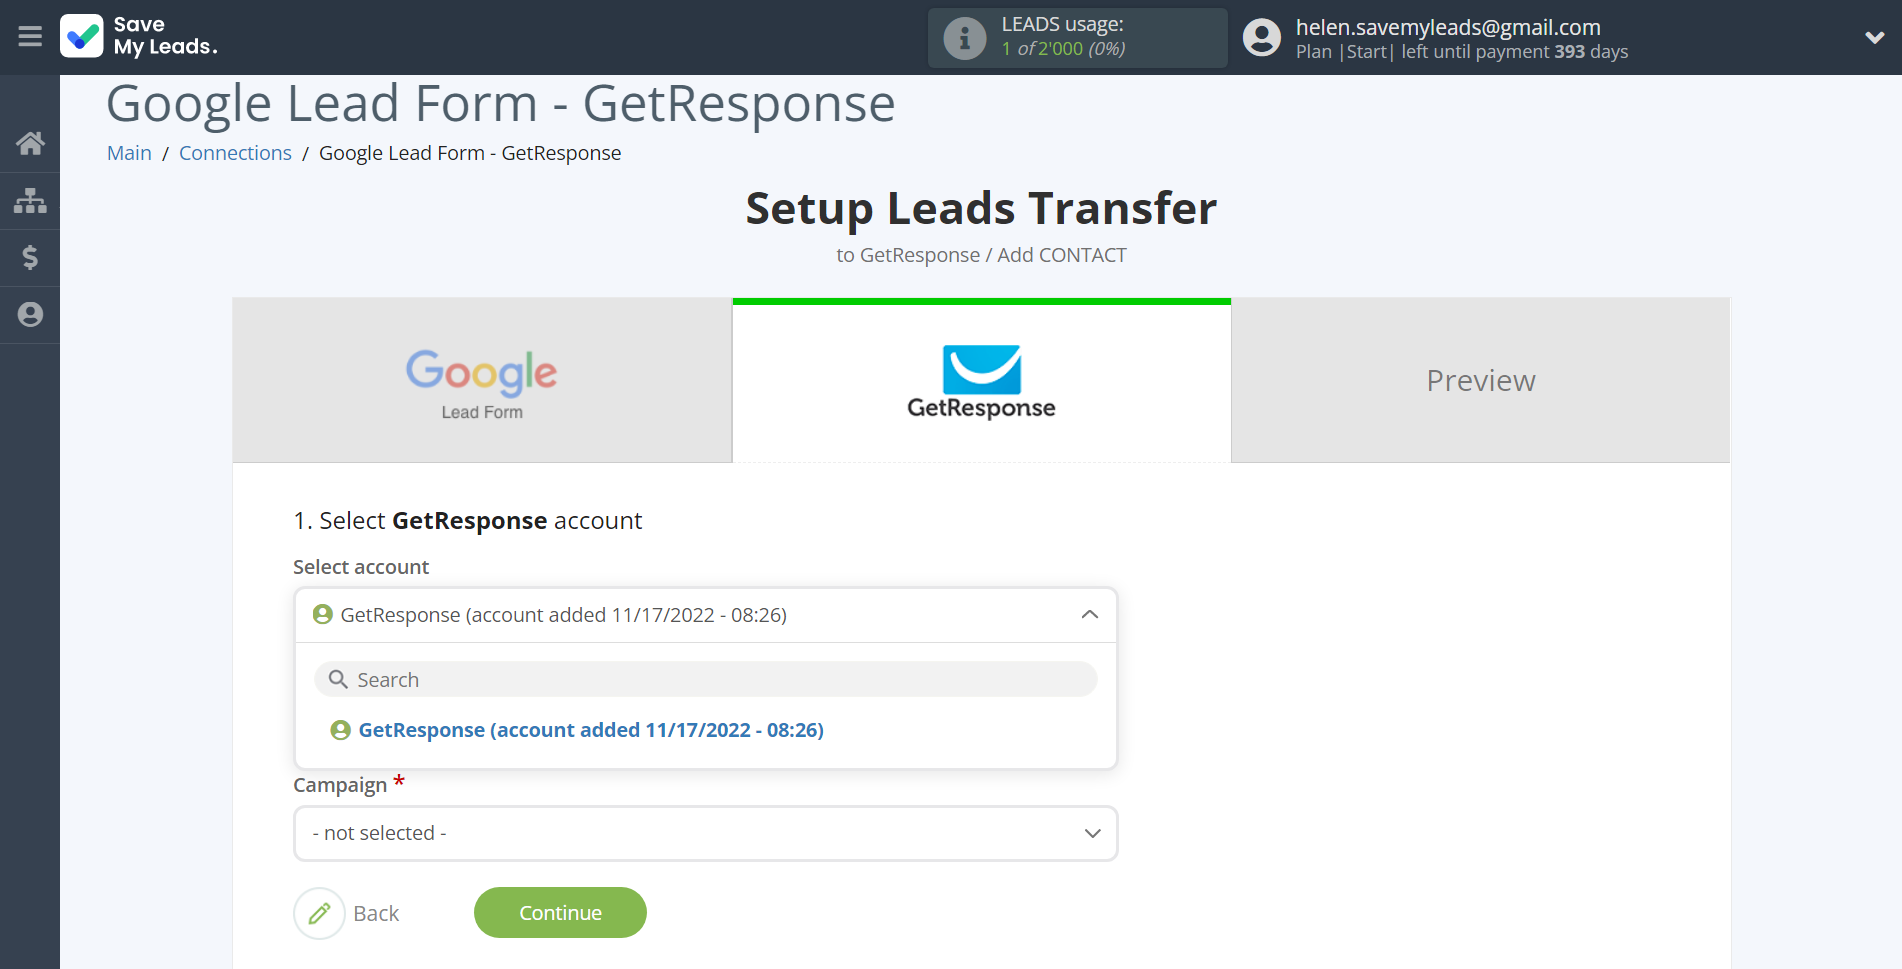This screenshot has width=1902, height=969.
Task: Open the Campaign dropdown
Action: pyautogui.click(x=705, y=833)
